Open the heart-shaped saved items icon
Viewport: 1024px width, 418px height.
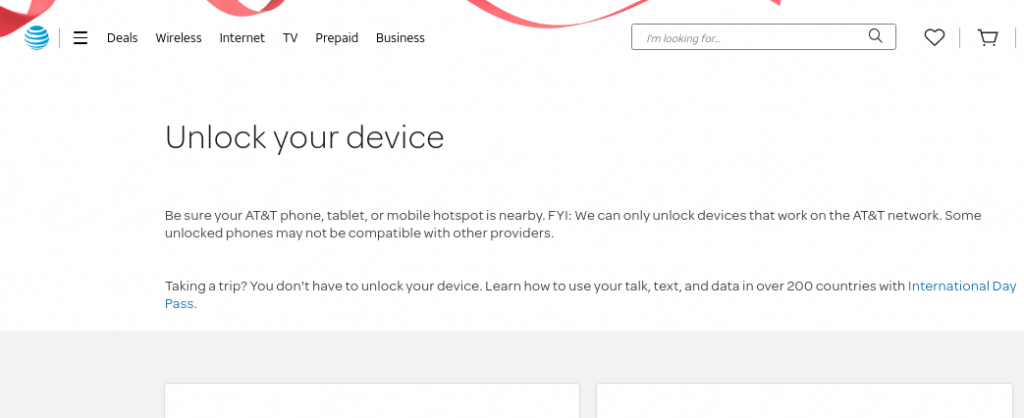(934, 38)
